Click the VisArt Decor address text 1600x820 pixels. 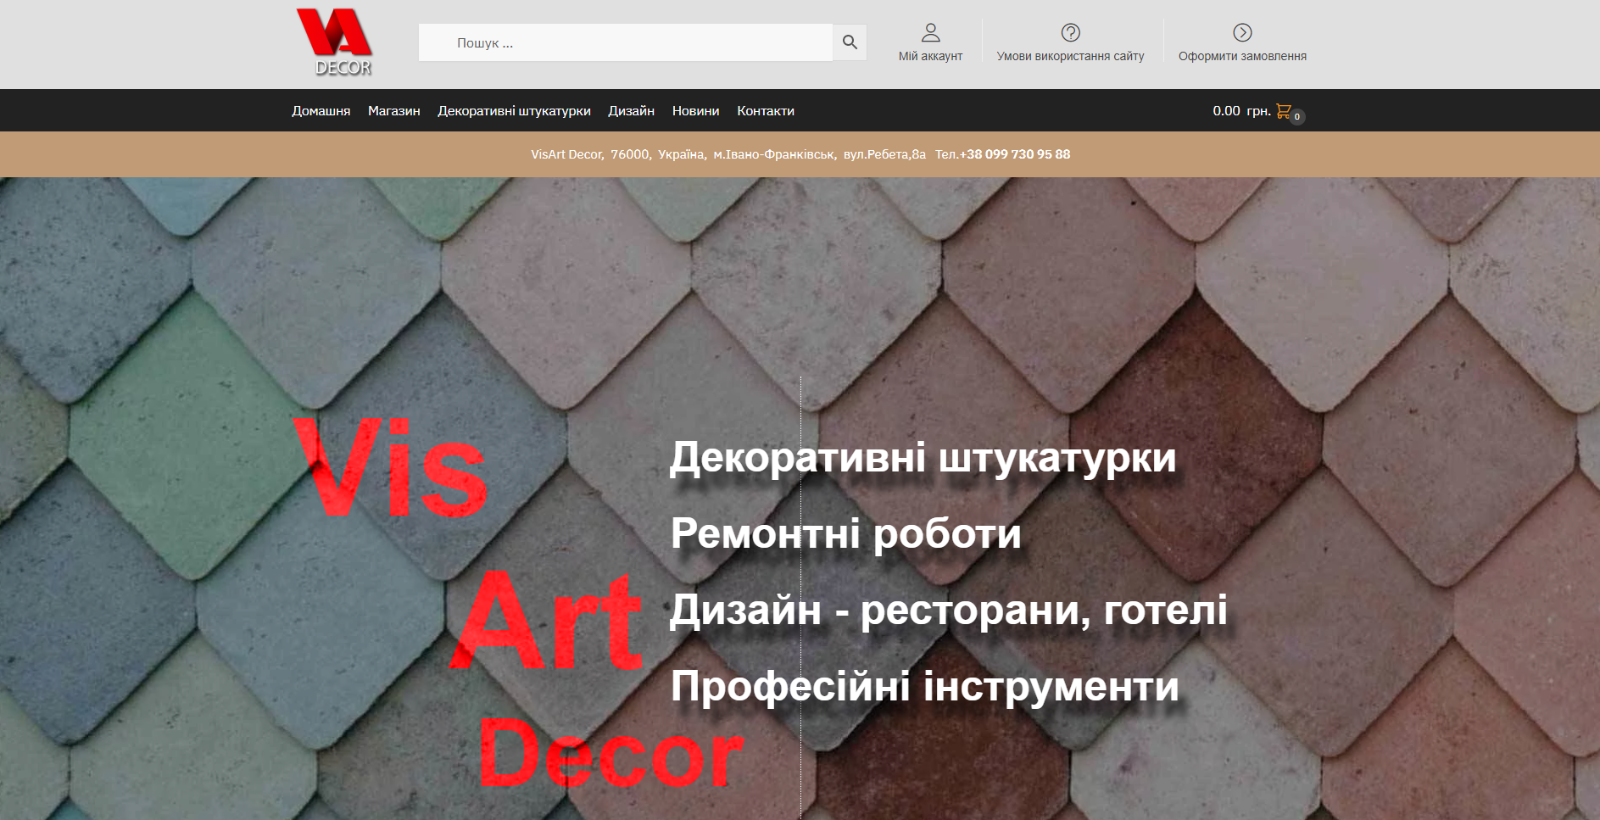coord(728,154)
